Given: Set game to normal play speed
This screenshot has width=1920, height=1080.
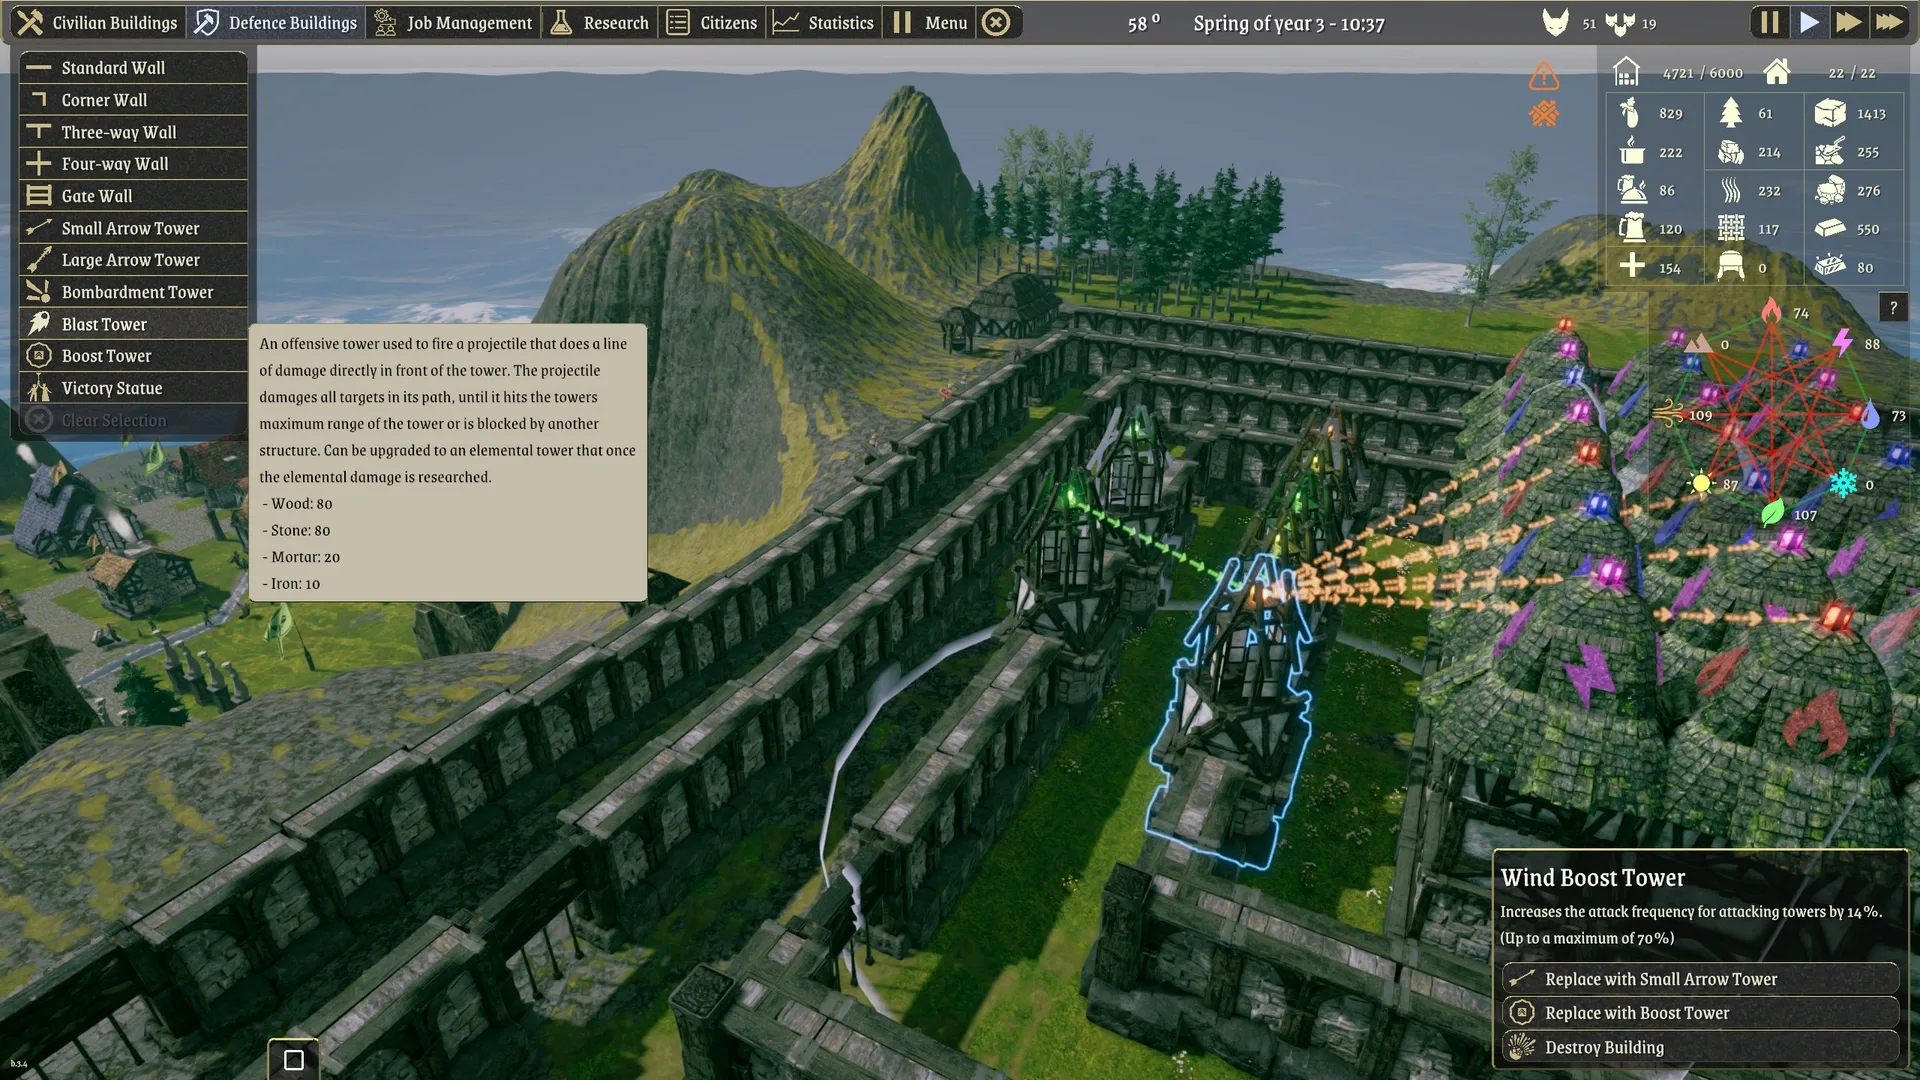Looking at the screenshot, I should pyautogui.click(x=1809, y=22).
